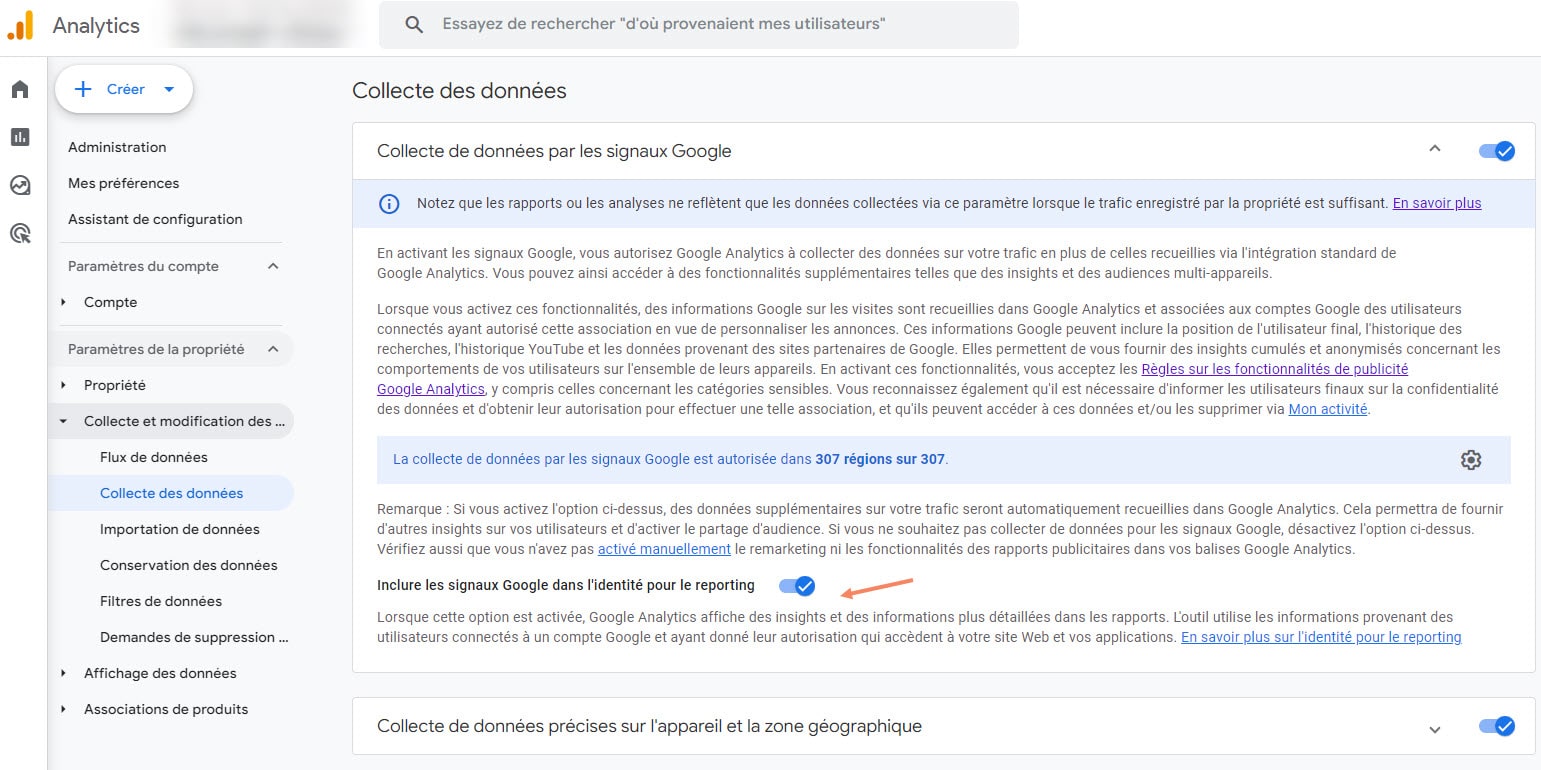Open the Advertising icon in left rail

[20, 234]
